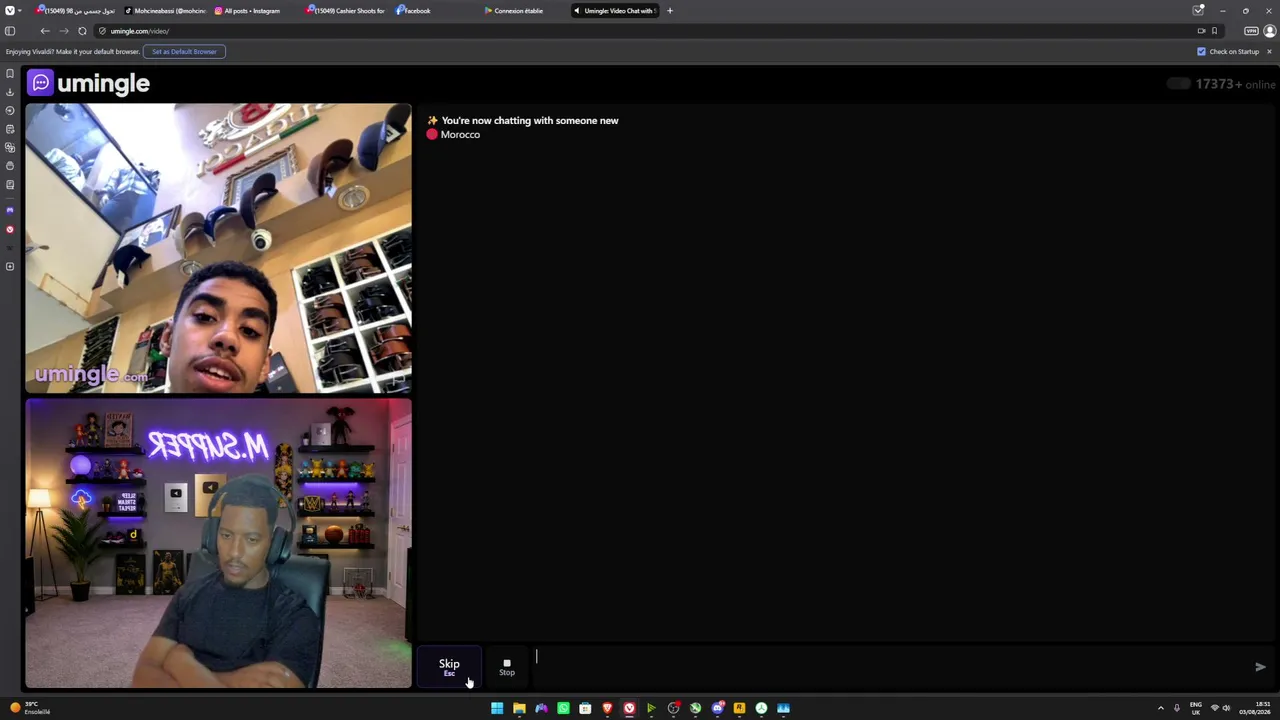Switch to the Mohcineabassi TikTok tab
This screenshot has height=720, width=1280.
(166, 11)
